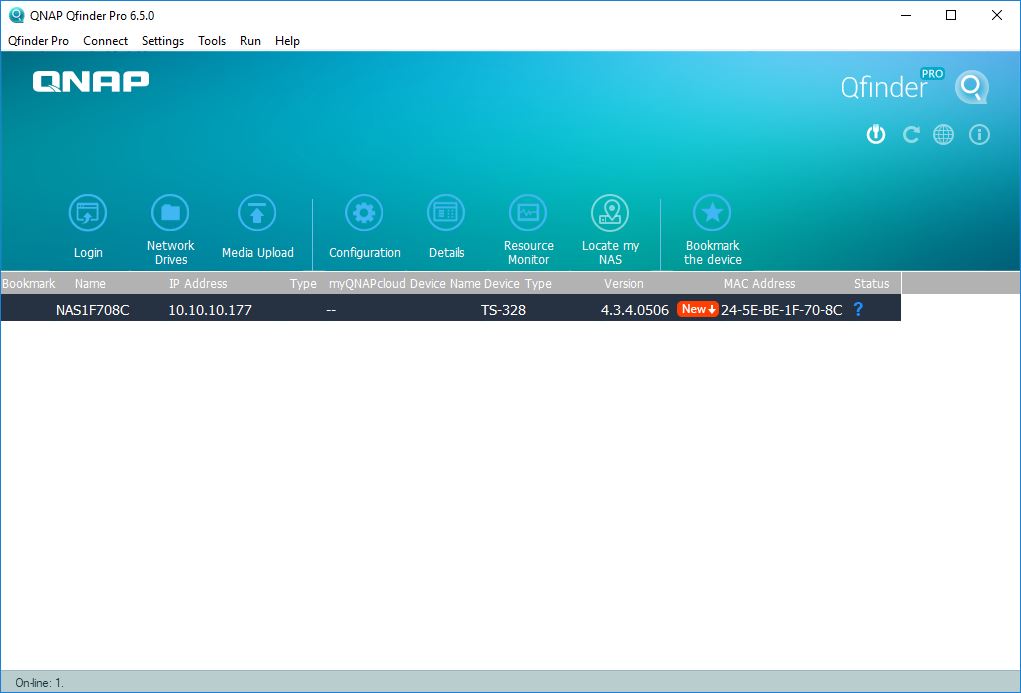Close the Qfinder Pro window
Viewport: 1021px width, 693px height.
click(x=996, y=15)
